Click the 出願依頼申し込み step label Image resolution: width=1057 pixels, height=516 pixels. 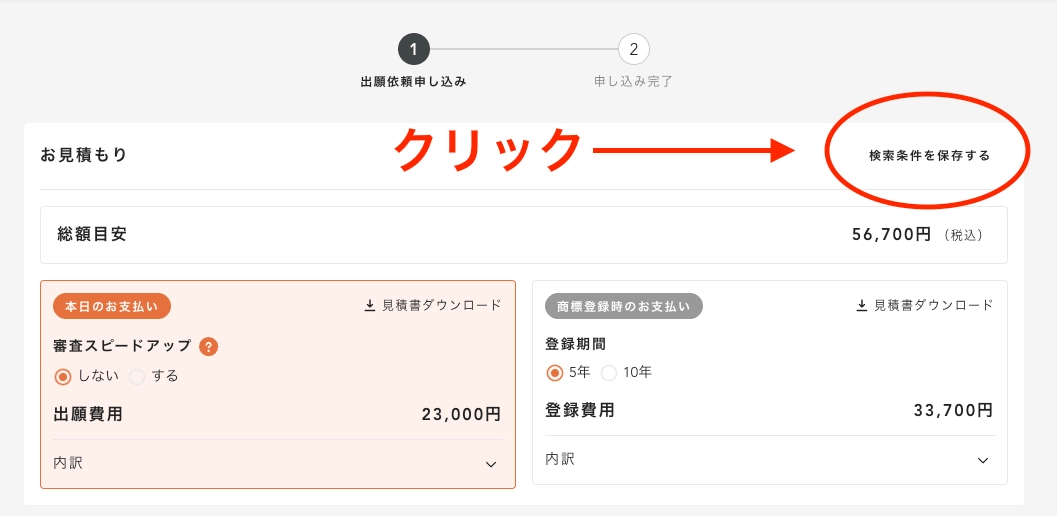413,82
